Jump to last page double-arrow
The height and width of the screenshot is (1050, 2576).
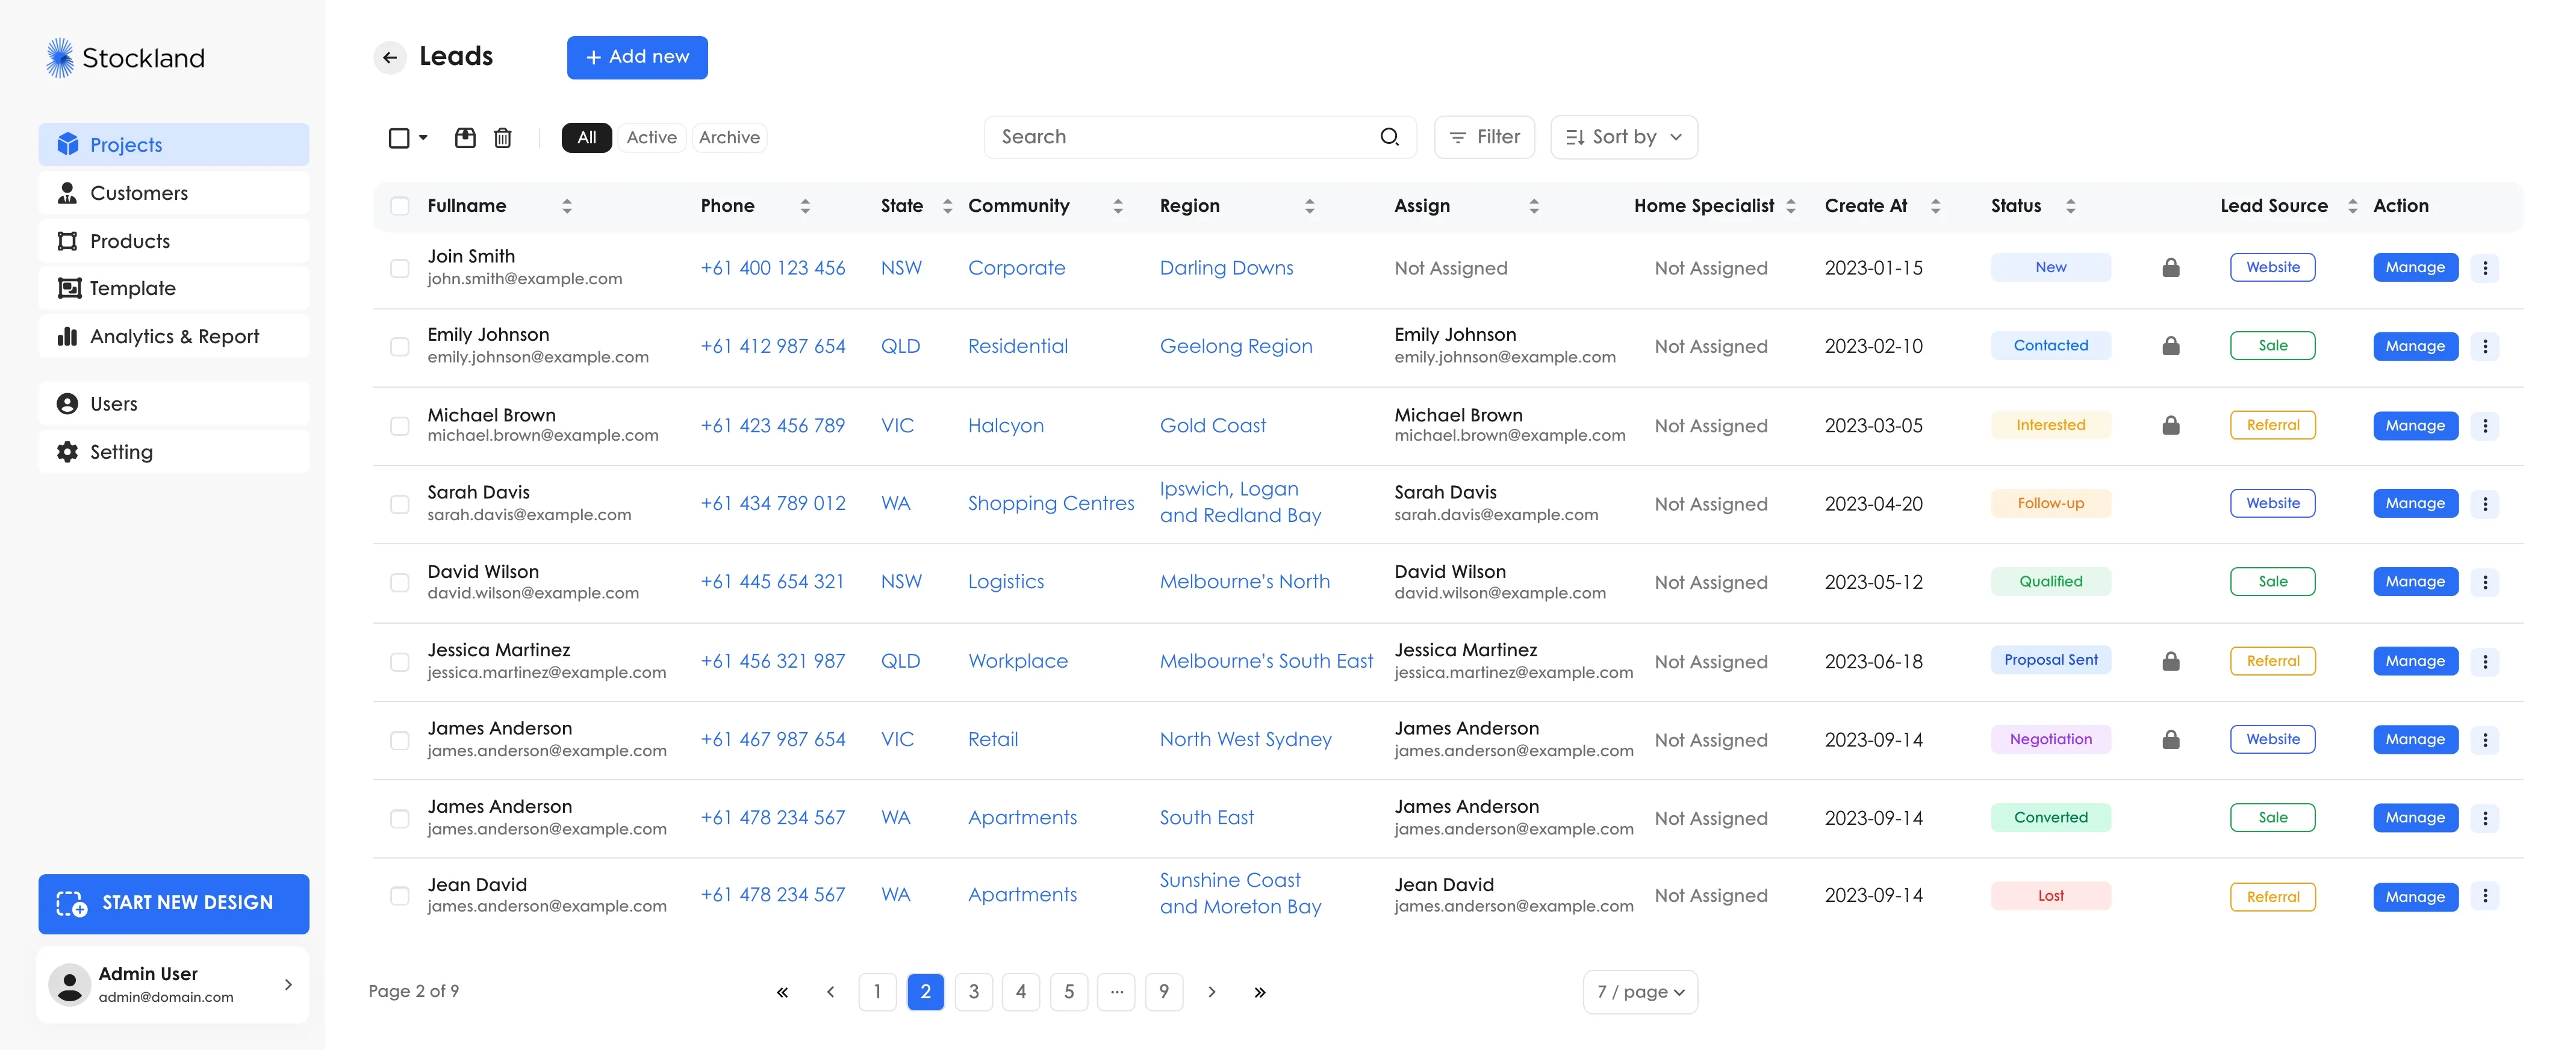click(x=1260, y=992)
